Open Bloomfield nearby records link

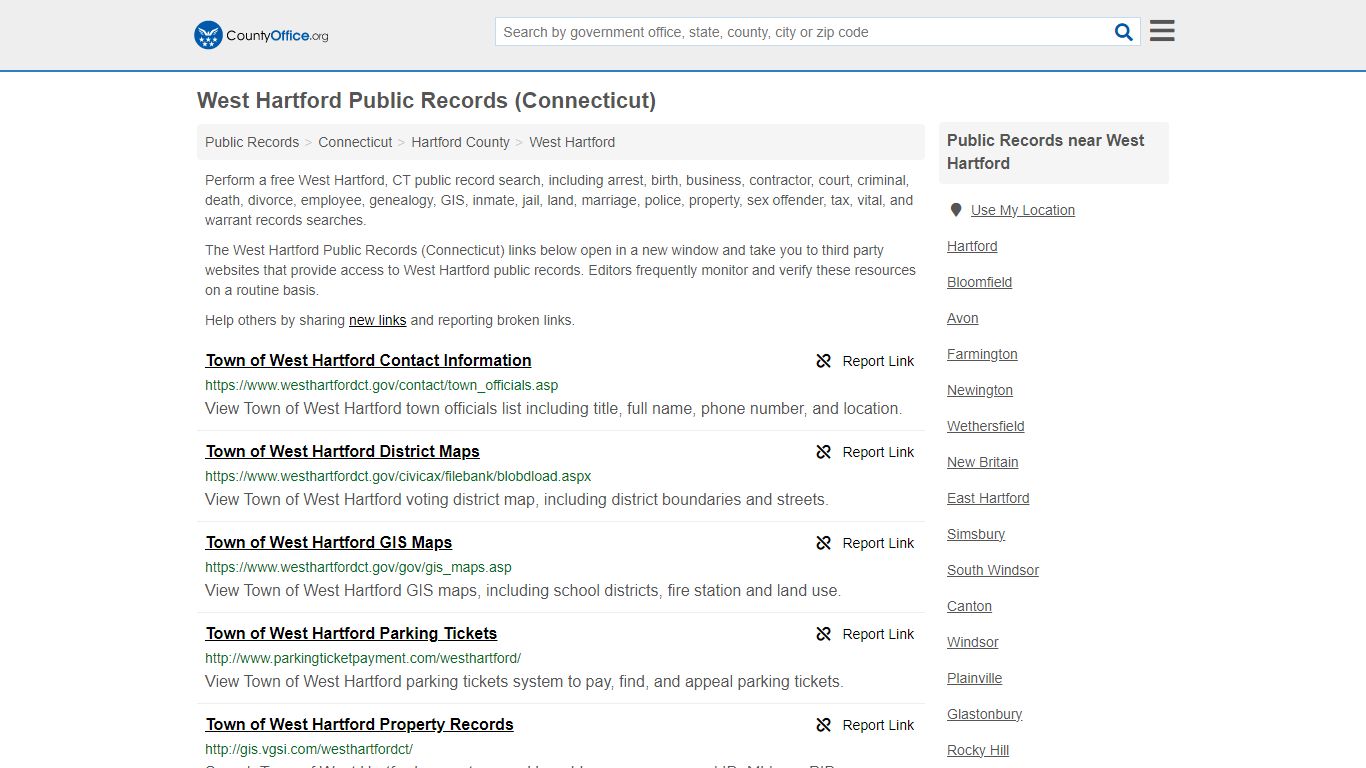pos(979,282)
